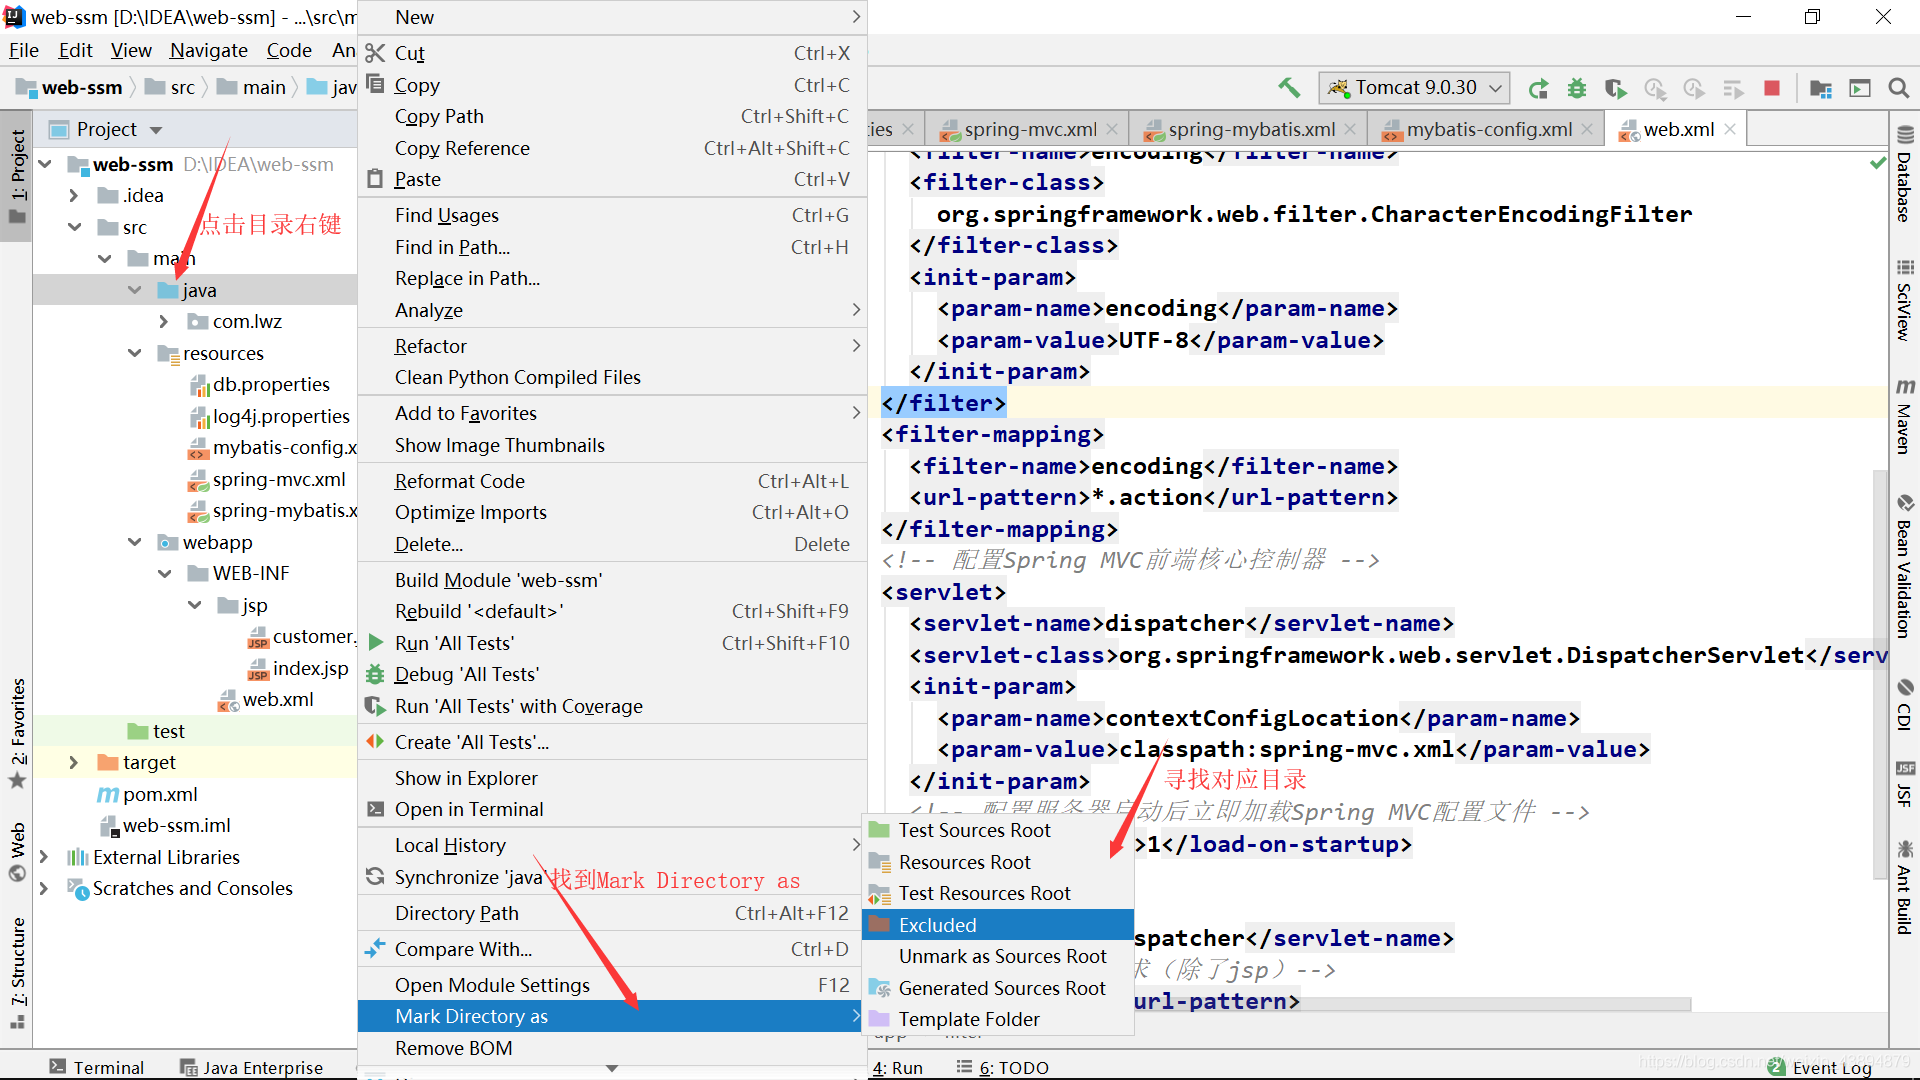Open the 6: TODO tool window
This screenshot has height=1080, width=1920.
pyautogui.click(x=1002, y=1067)
